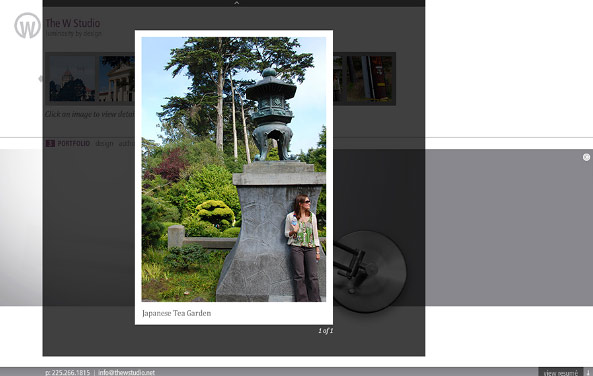The width and height of the screenshot is (593, 376).
Task: Click the luminosity by design tagline
Action: pyautogui.click(x=73, y=34)
